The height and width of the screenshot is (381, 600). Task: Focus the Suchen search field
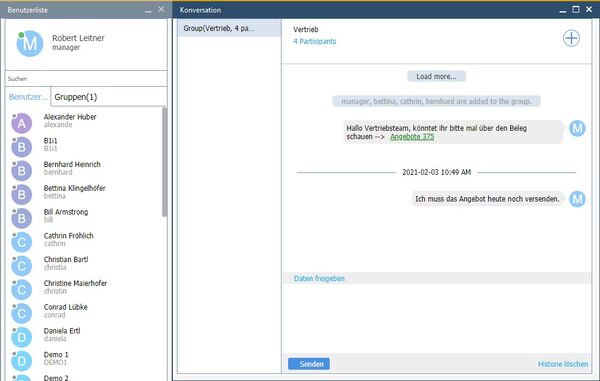(x=86, y=78)
